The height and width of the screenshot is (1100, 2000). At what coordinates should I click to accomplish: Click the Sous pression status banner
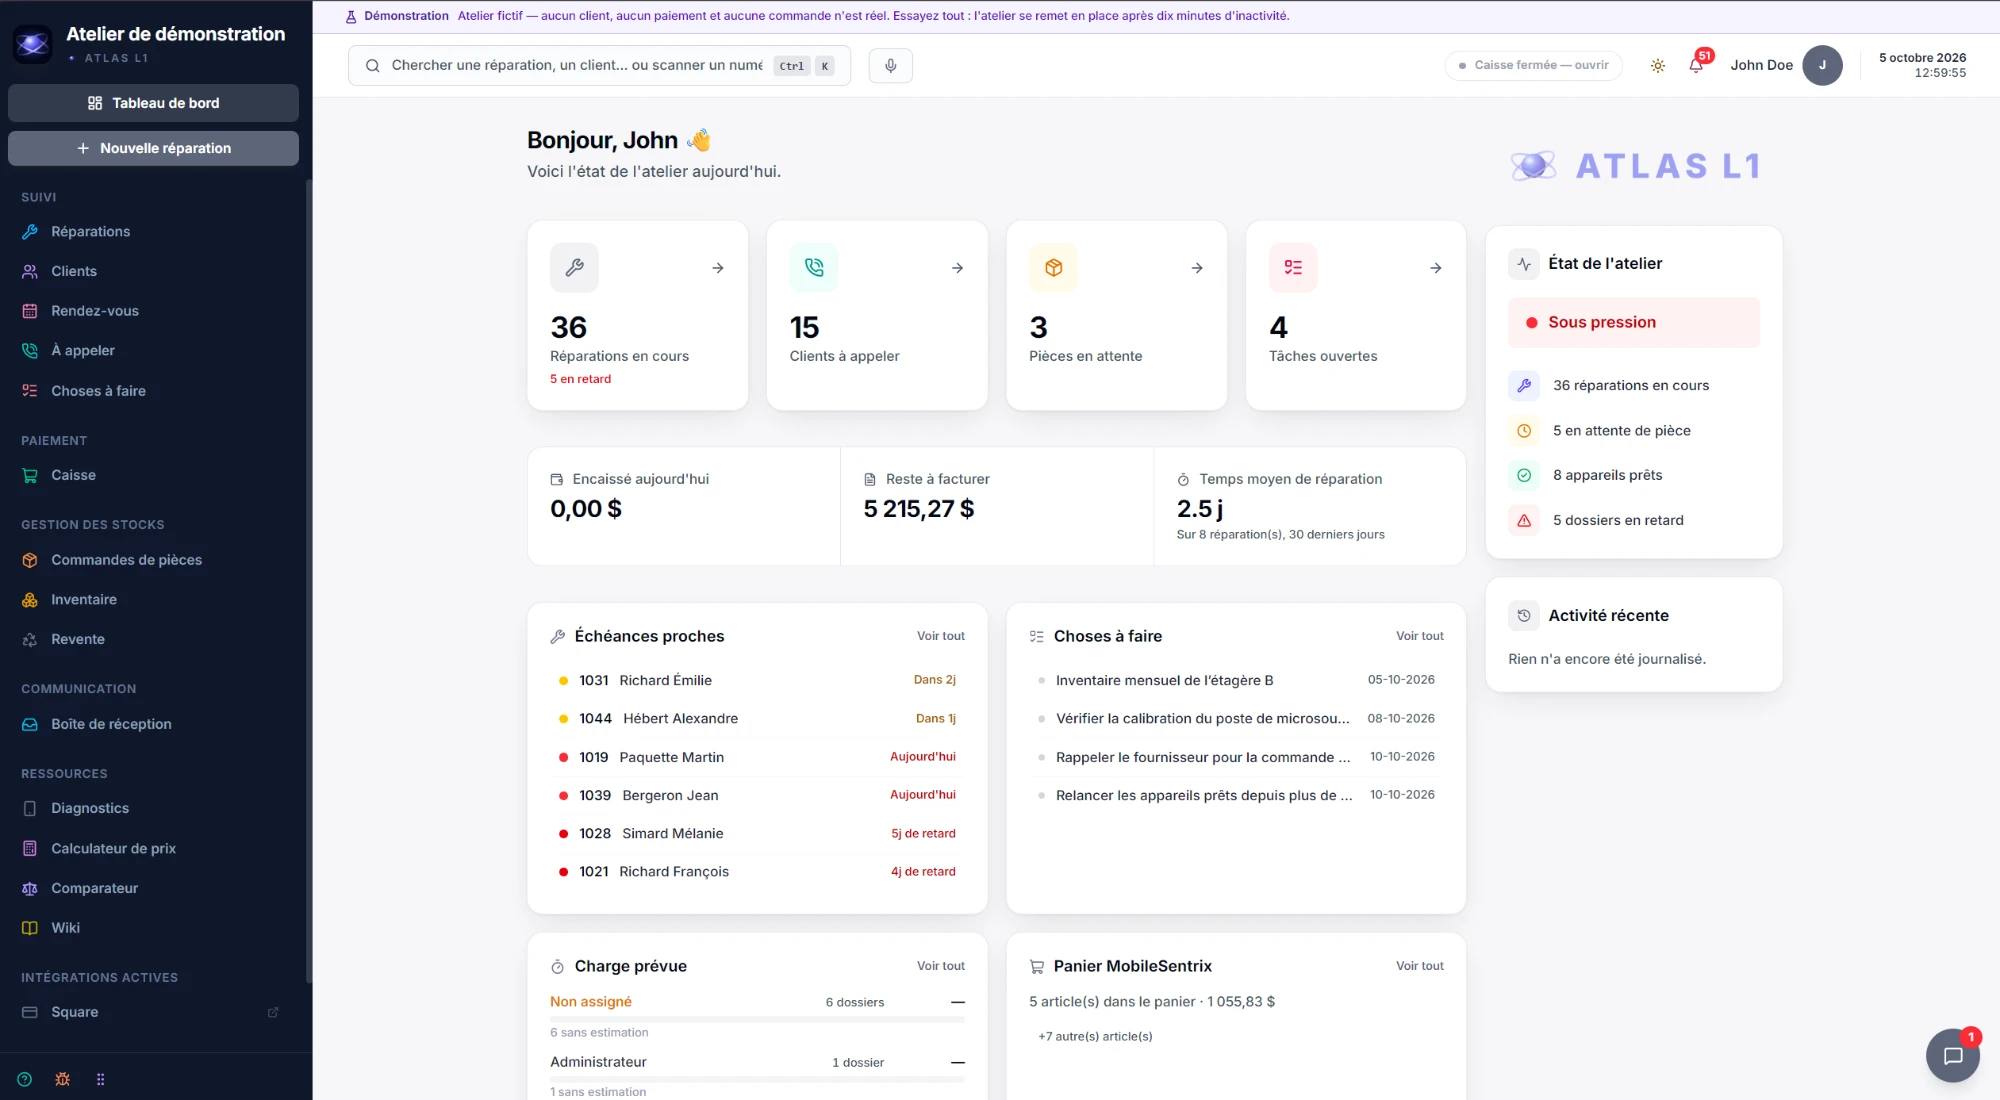tap(1633, 322)
